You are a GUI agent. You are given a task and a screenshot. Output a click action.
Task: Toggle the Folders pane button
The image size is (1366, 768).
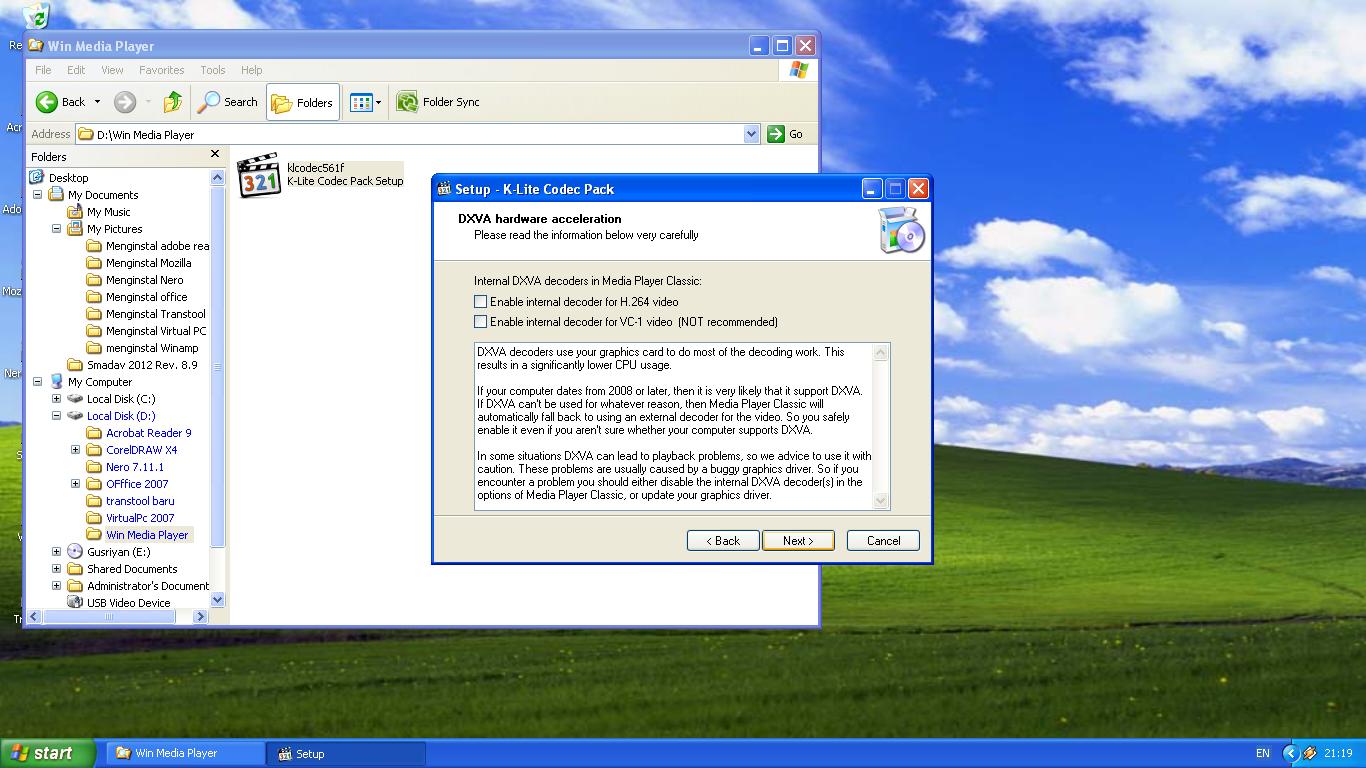click(302, 102)
